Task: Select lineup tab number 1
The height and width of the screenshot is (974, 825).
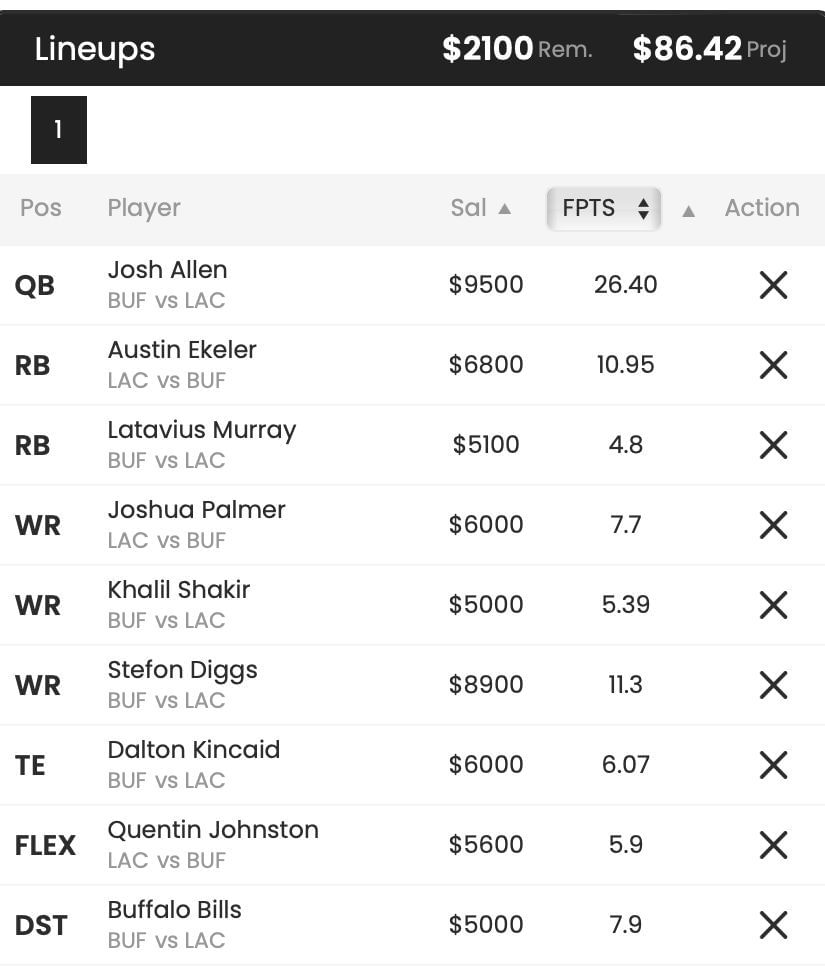Action: [59, 130]
